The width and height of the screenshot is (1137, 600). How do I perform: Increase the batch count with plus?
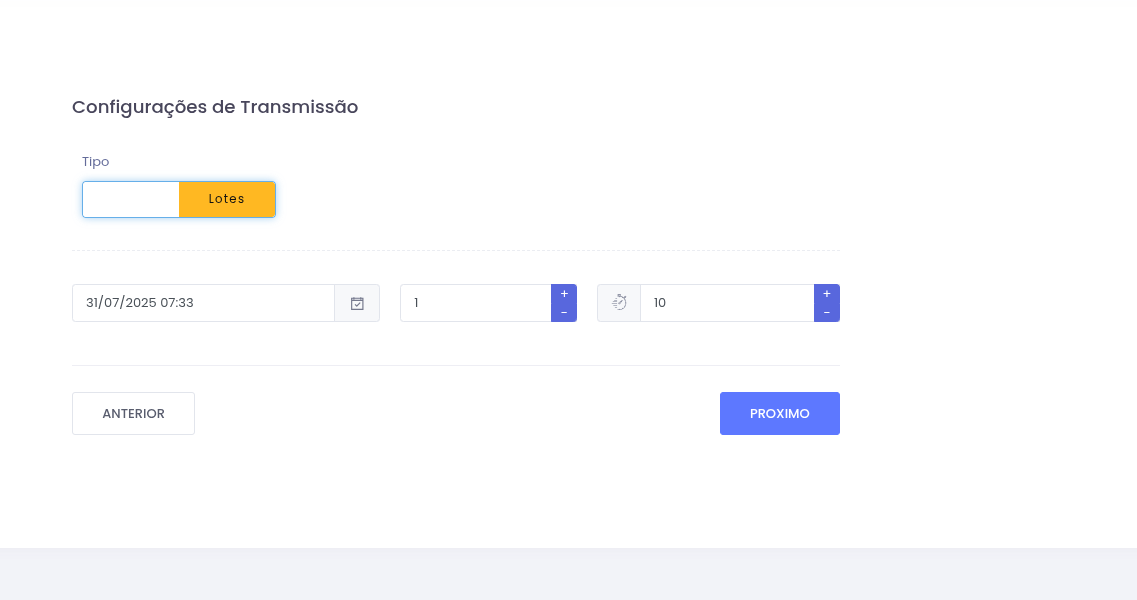point(564,294)
